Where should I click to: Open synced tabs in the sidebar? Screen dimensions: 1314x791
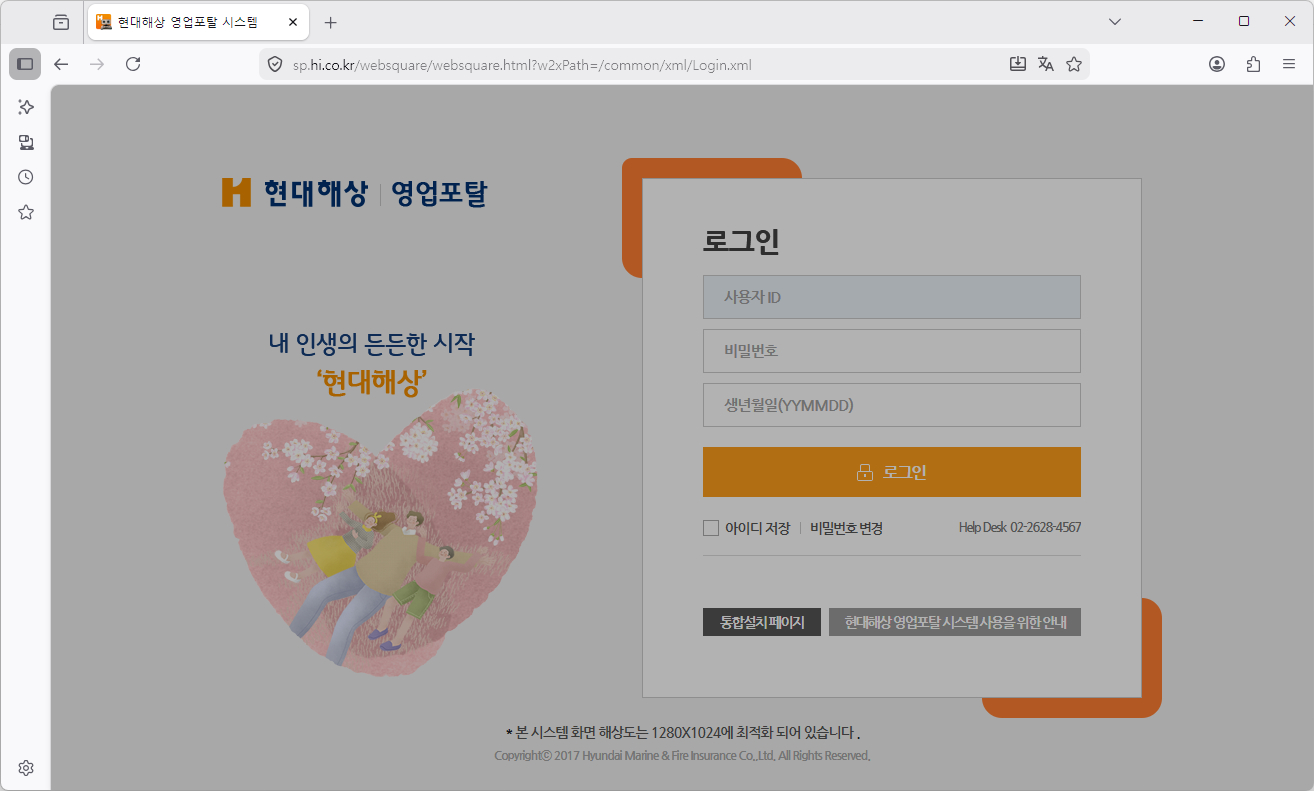coord(26,142)
